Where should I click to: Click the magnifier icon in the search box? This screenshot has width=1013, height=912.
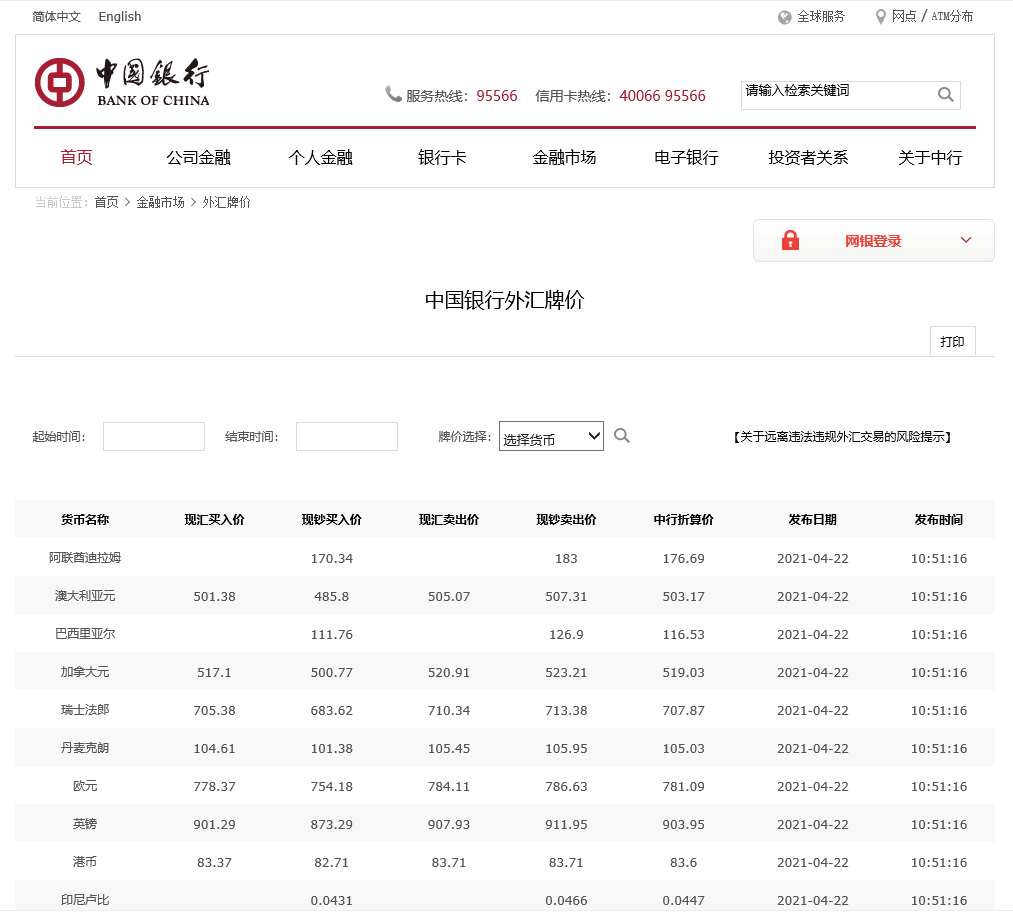click(944, 94)
